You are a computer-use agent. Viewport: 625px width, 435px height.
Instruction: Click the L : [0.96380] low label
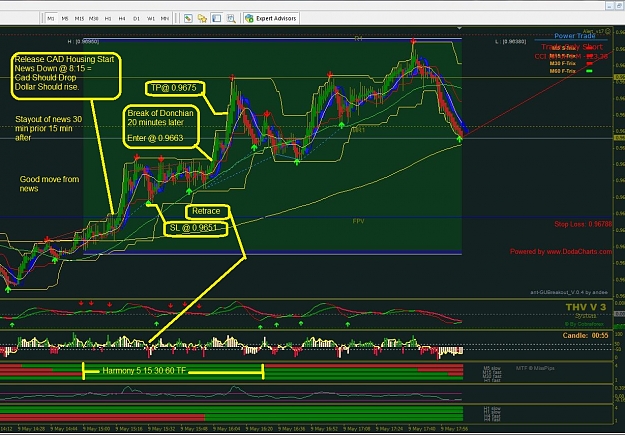pos(511,41)
